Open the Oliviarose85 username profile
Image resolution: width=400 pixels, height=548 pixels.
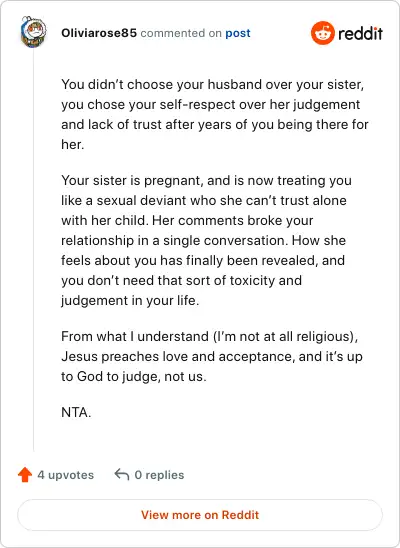click(x=99, y=33)
